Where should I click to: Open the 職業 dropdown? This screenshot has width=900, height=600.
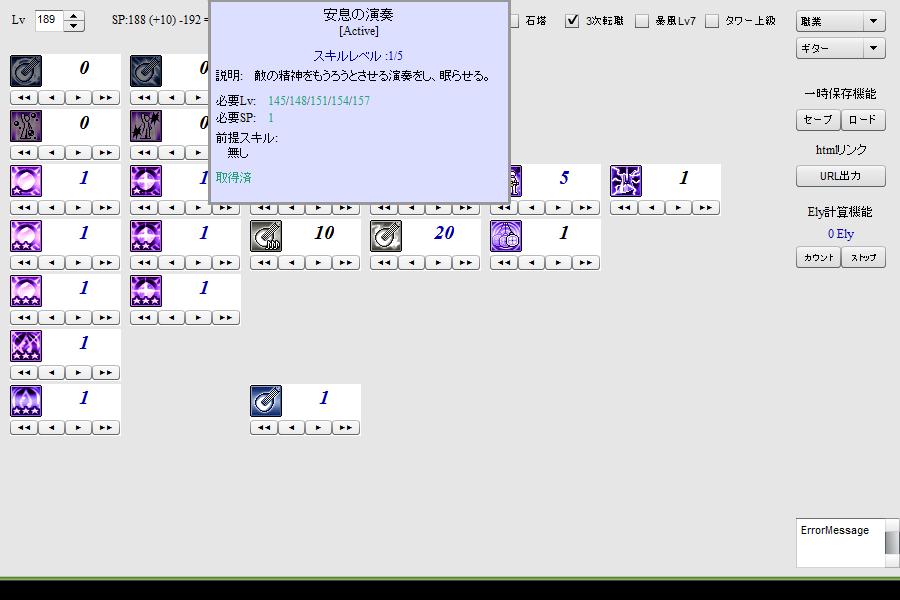(x=840, y=21)
